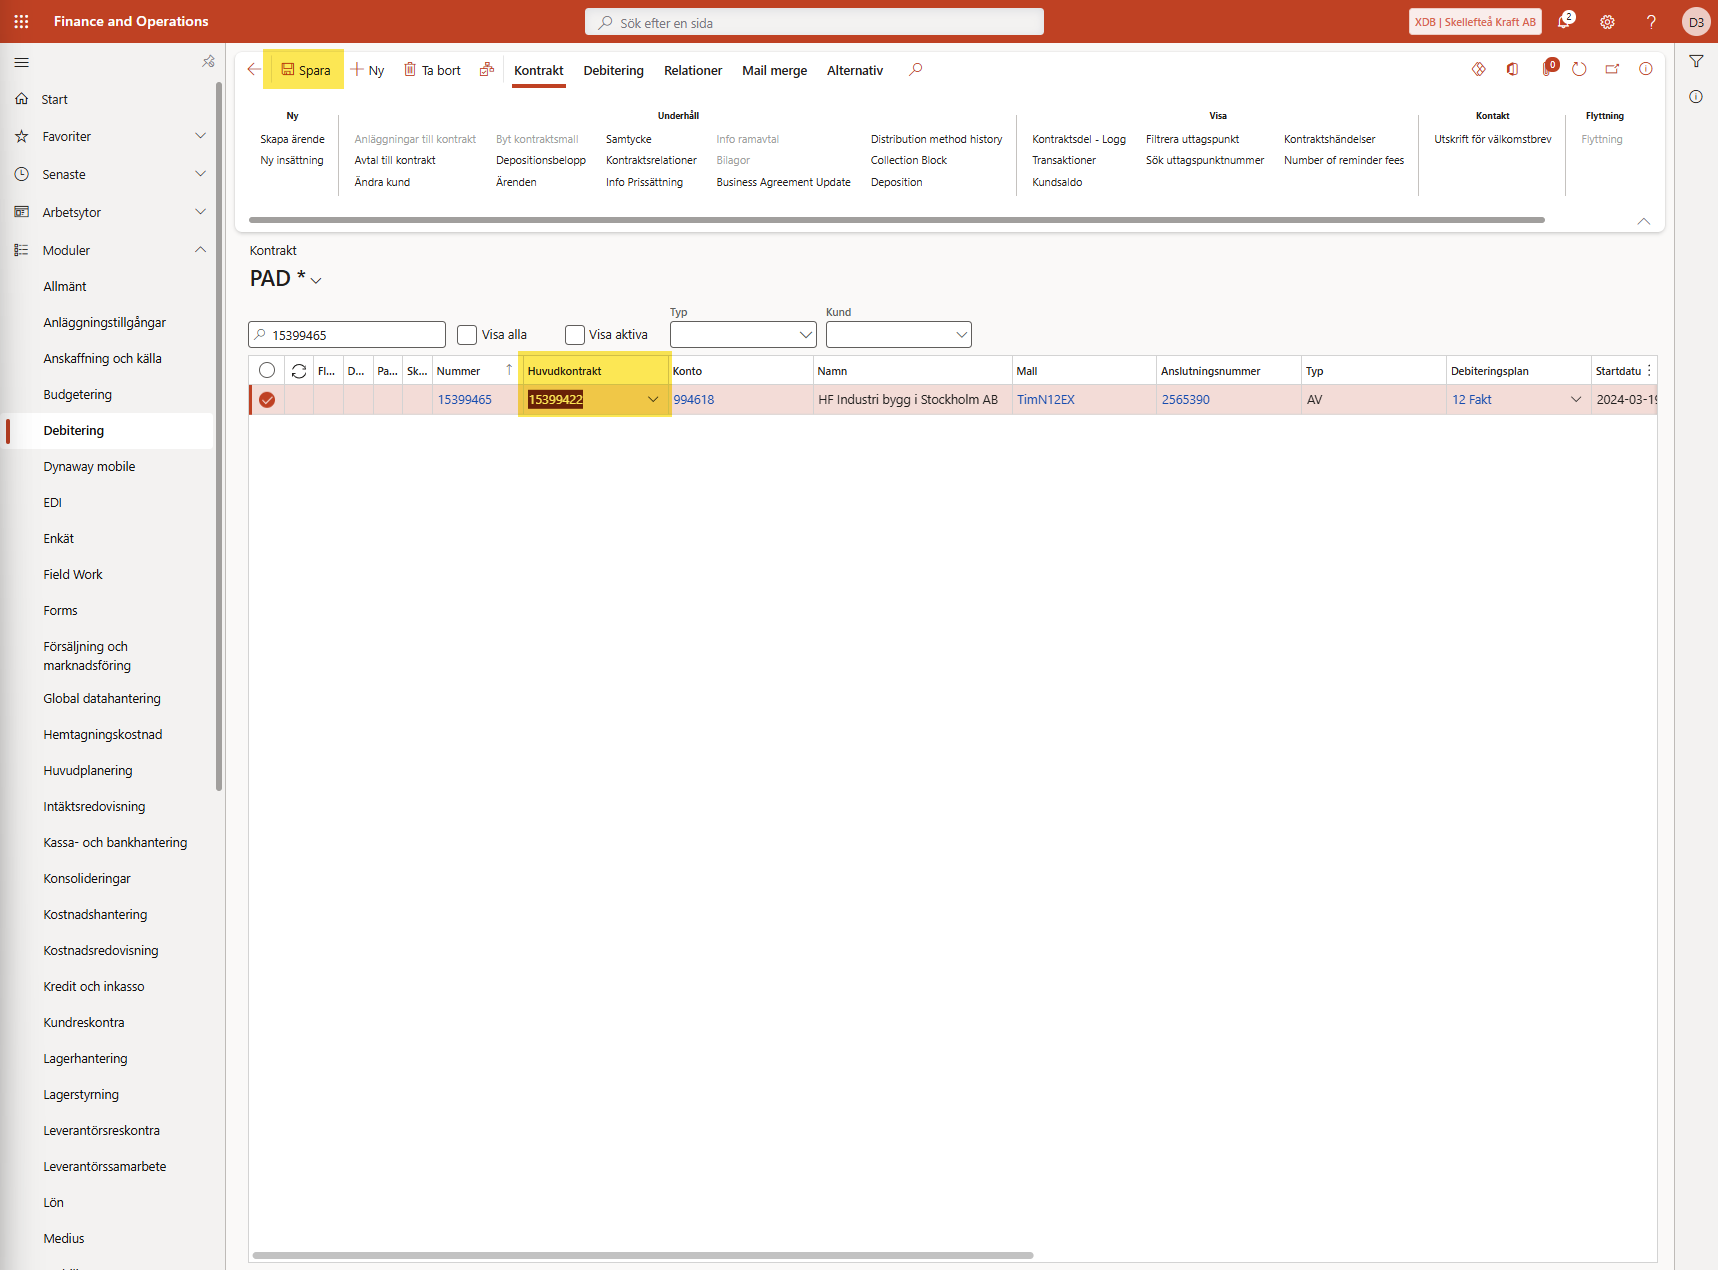Screen dimensions: 1718x1270
Task: Click the grid refresh icon column header
Action: coord(299,371)
